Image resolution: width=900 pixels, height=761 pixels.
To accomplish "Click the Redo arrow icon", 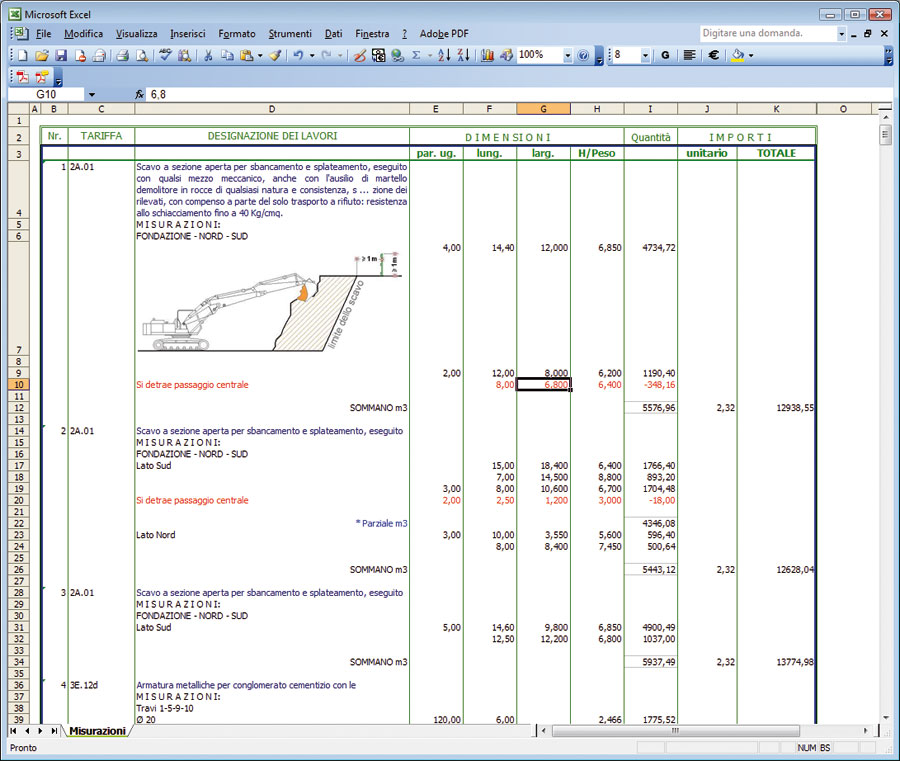I will coord(327,56).
